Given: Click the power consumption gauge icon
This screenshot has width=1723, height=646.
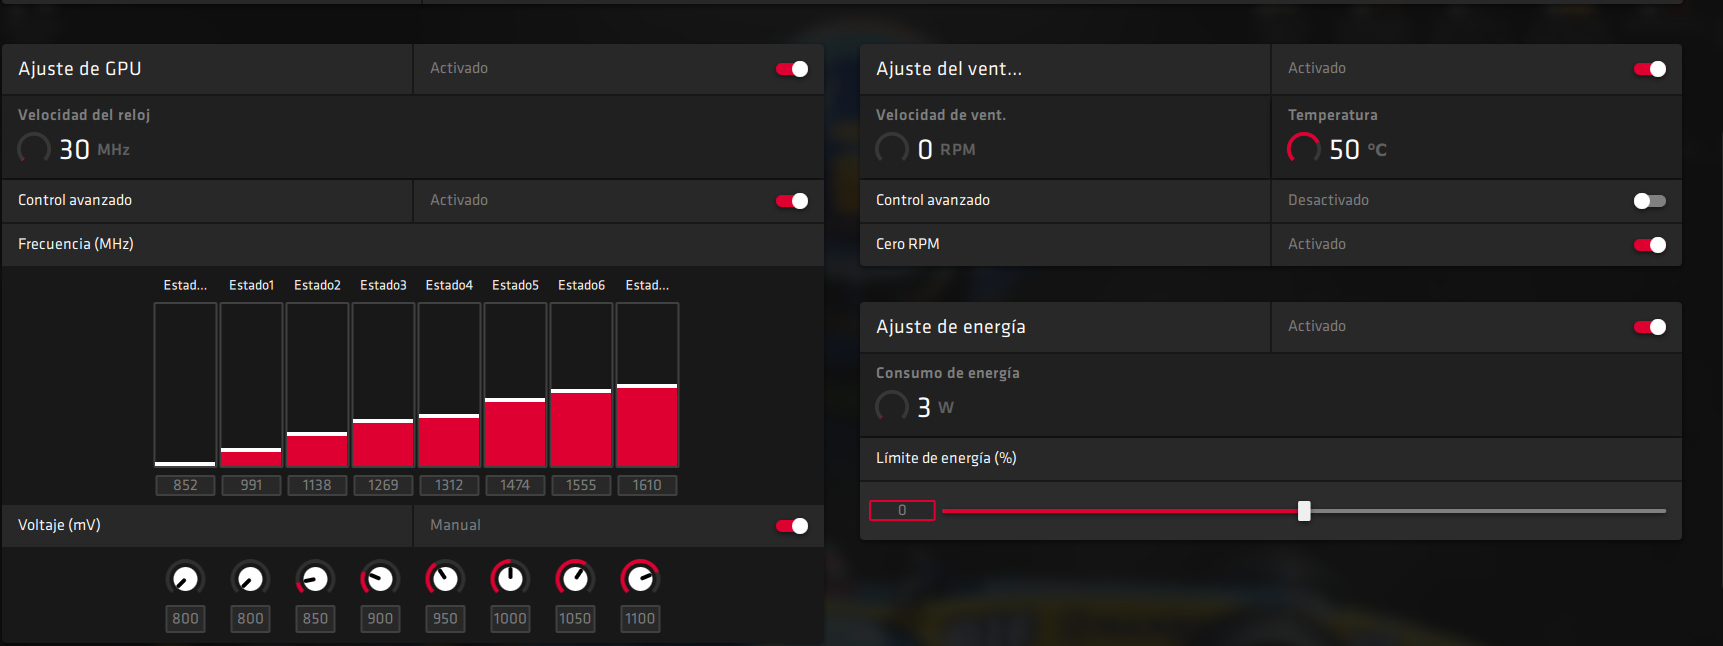Looking at the screenshot, I should coord(892,407).
